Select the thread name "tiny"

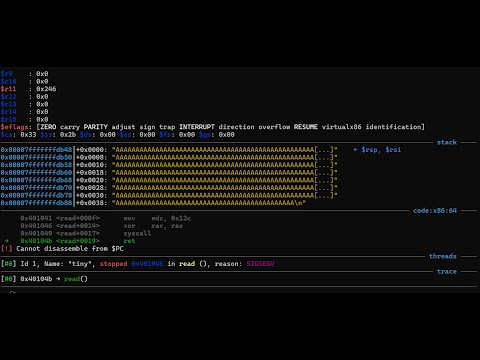click(x=80, y=264)
